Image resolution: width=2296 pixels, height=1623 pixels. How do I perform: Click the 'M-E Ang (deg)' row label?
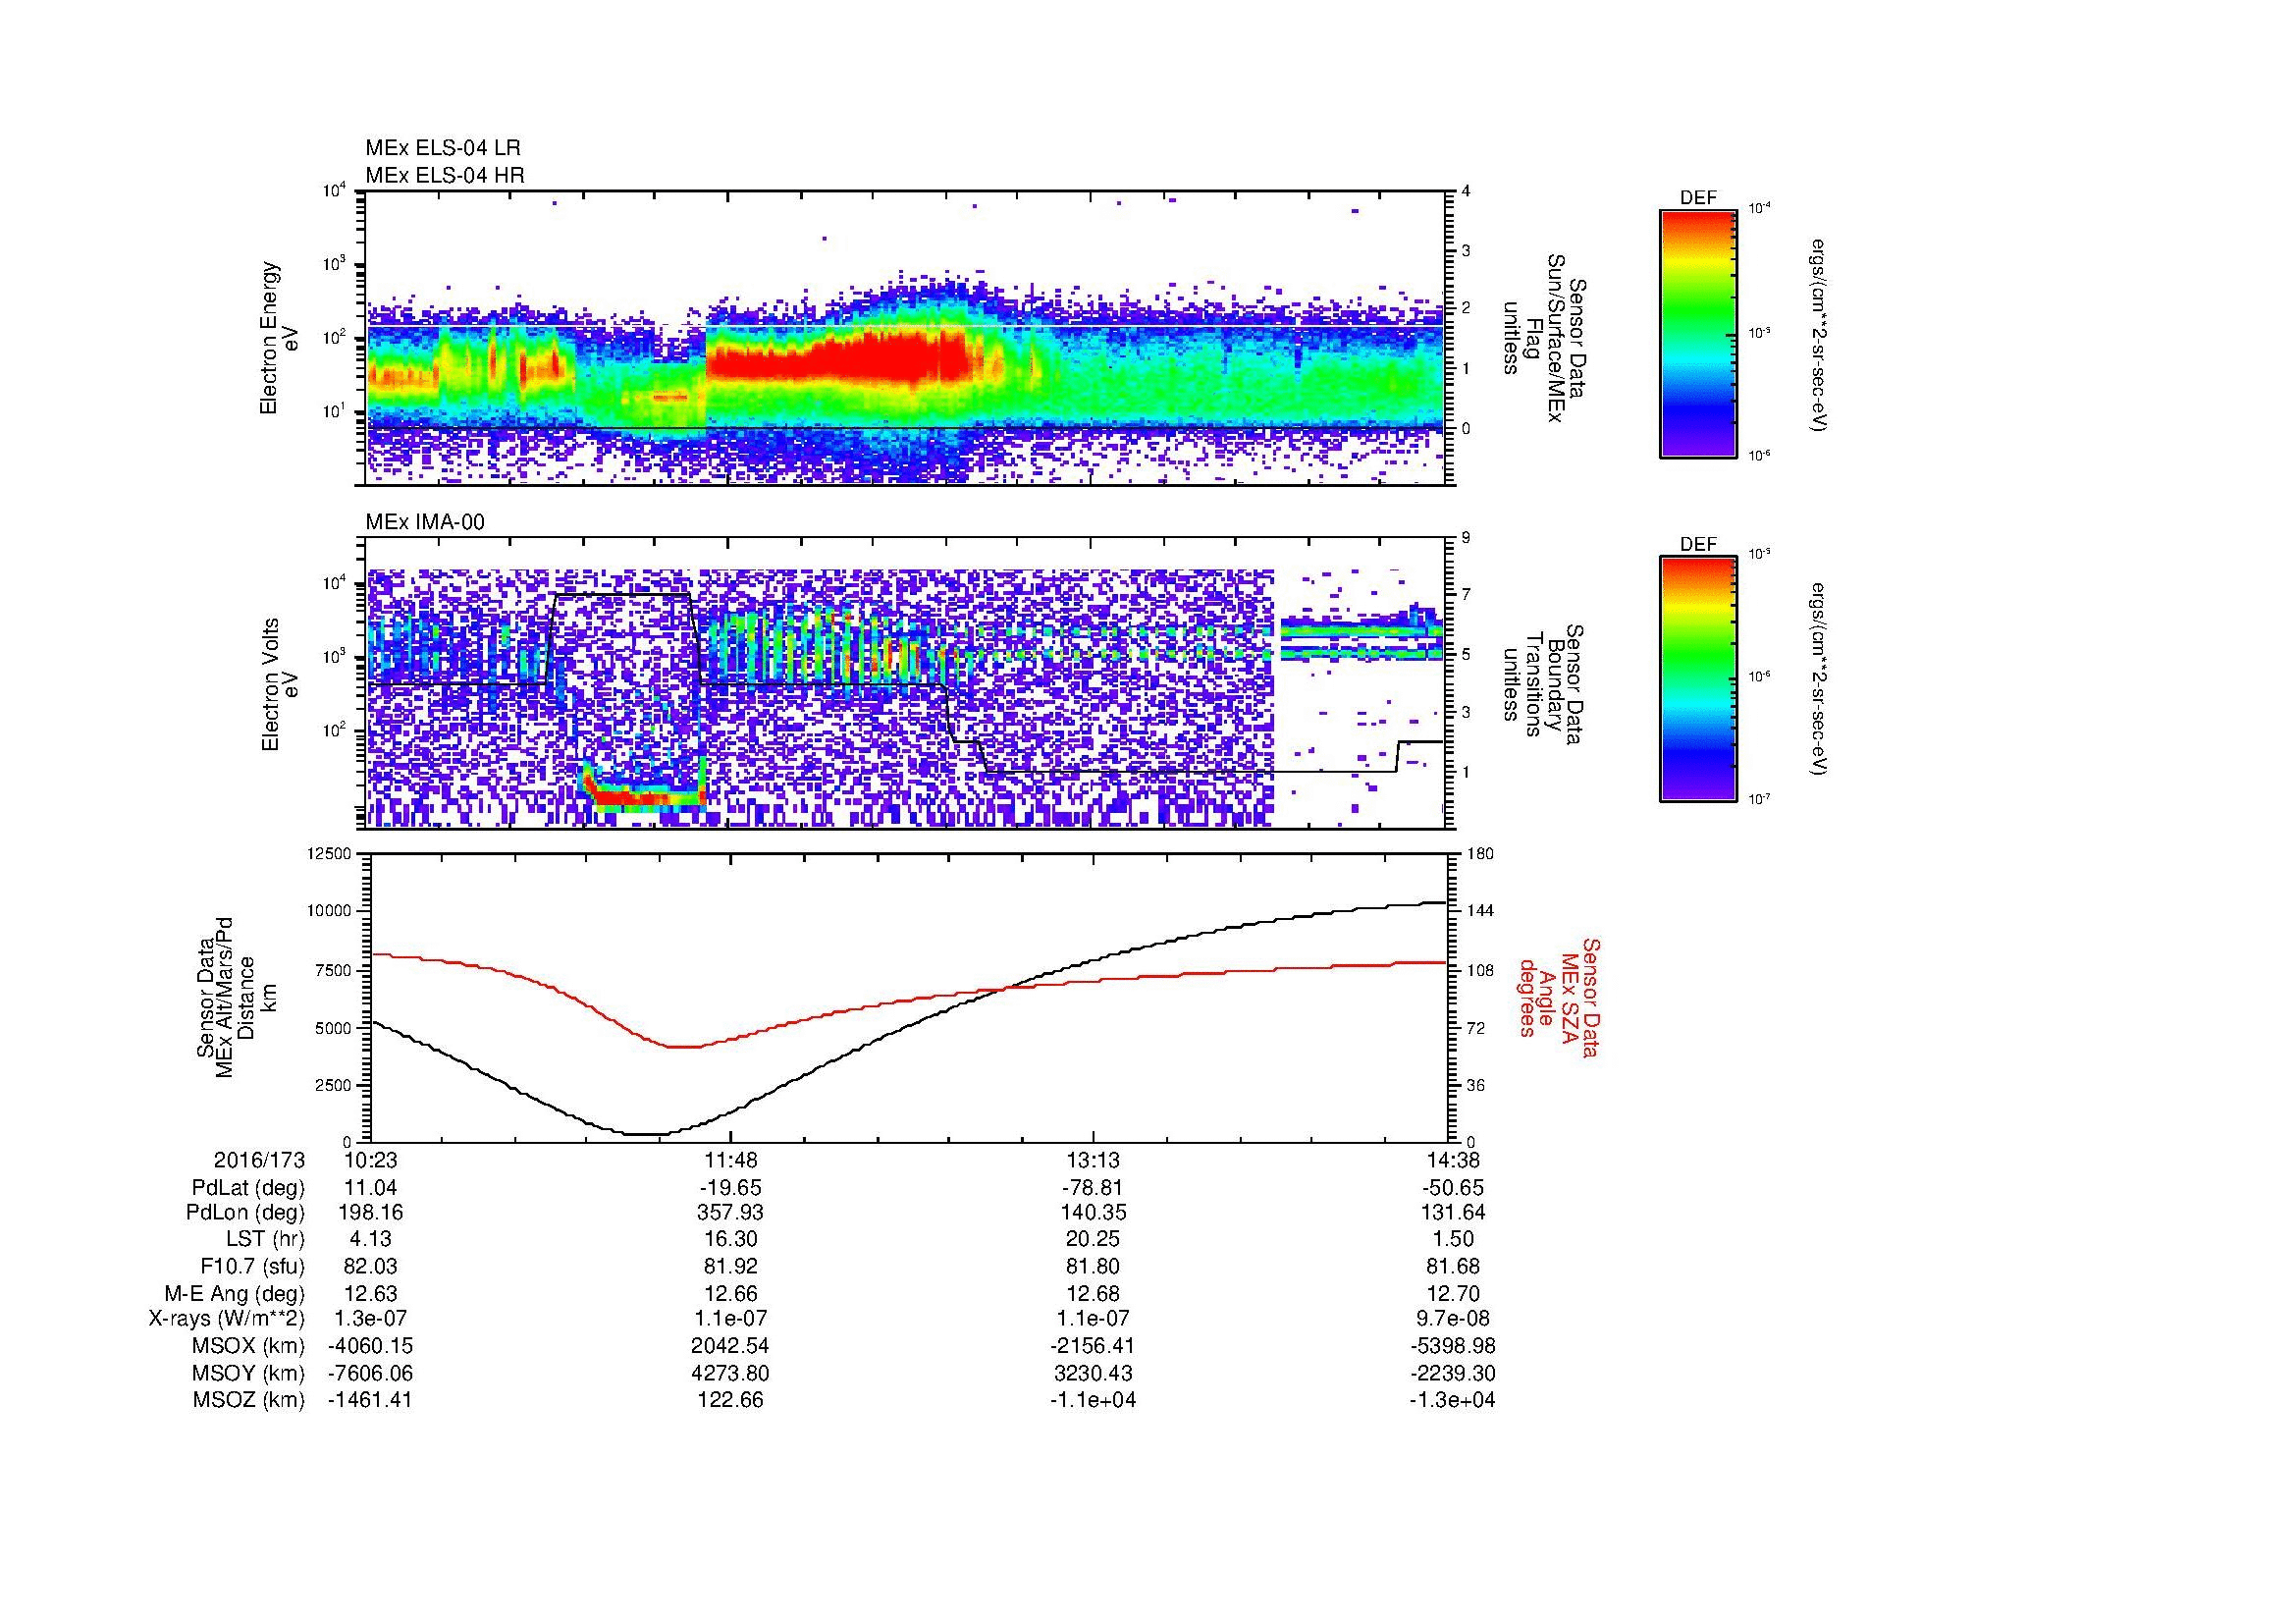coord(235,1293)
